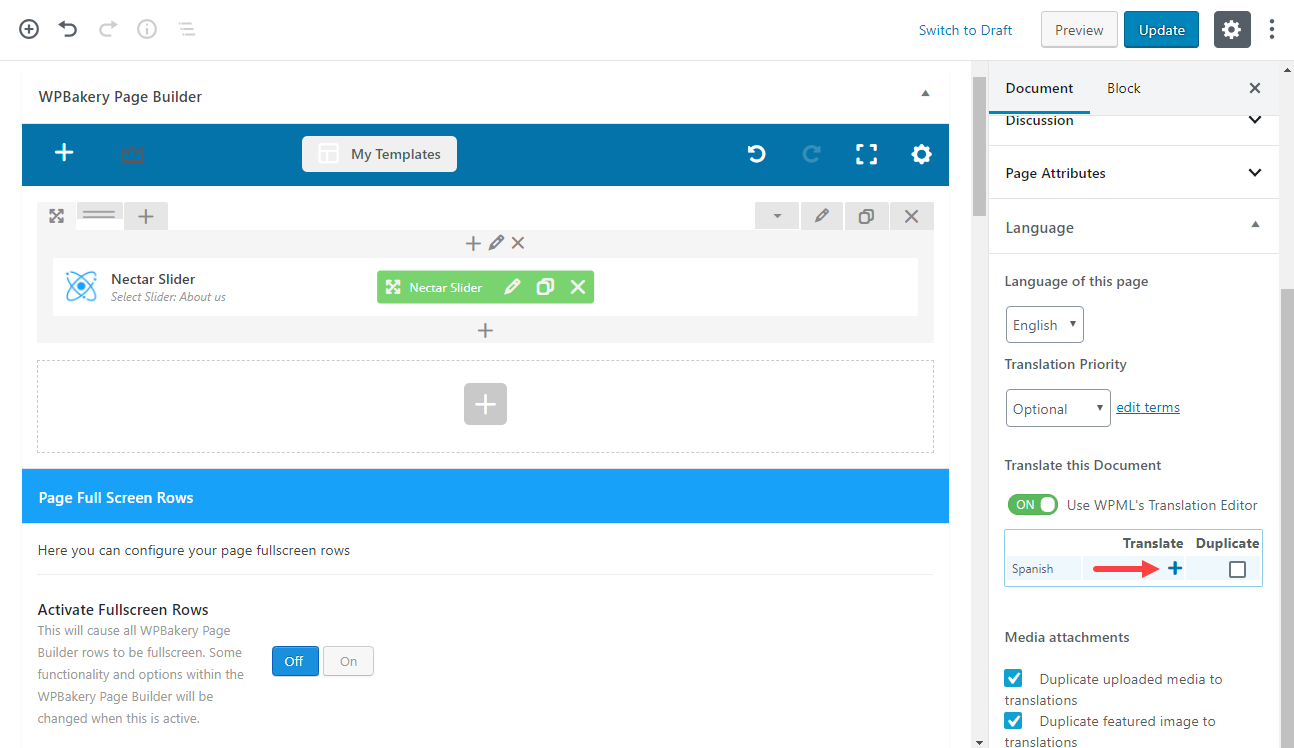Open more tools vertical dots menu

click(x=1272, y=29)
